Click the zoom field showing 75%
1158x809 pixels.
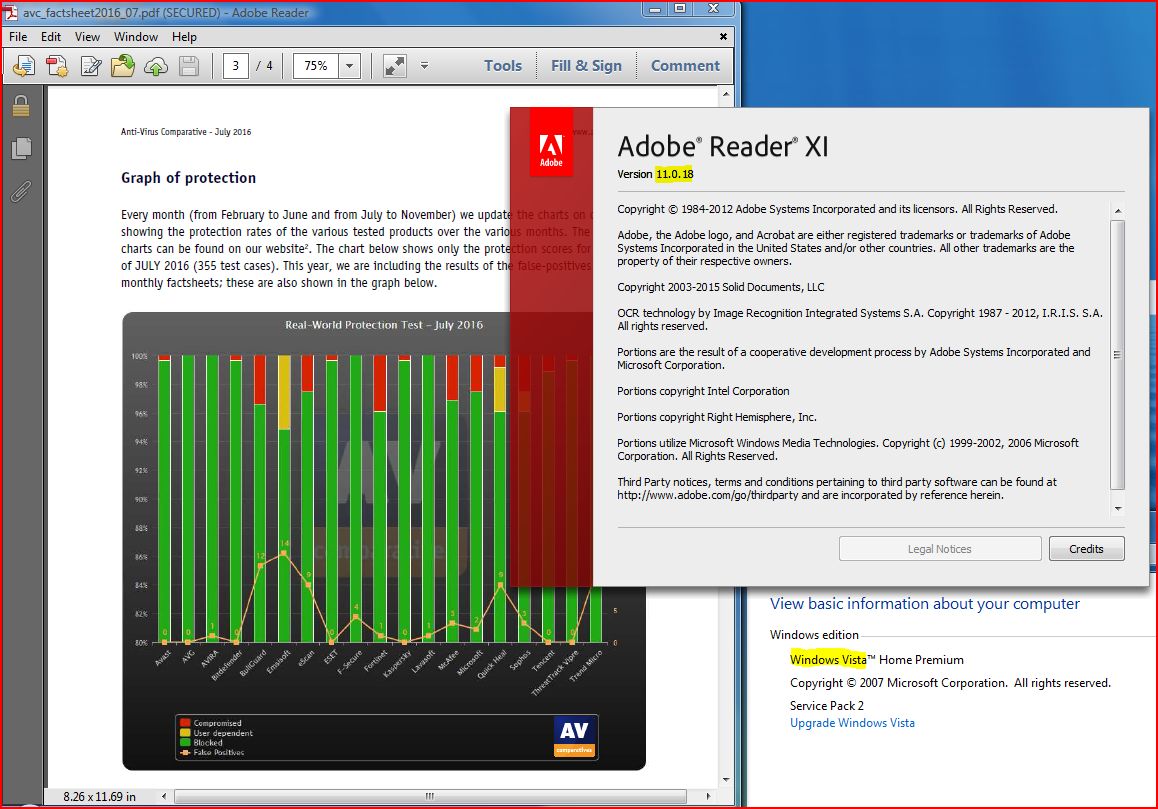[x=316, y=66]
